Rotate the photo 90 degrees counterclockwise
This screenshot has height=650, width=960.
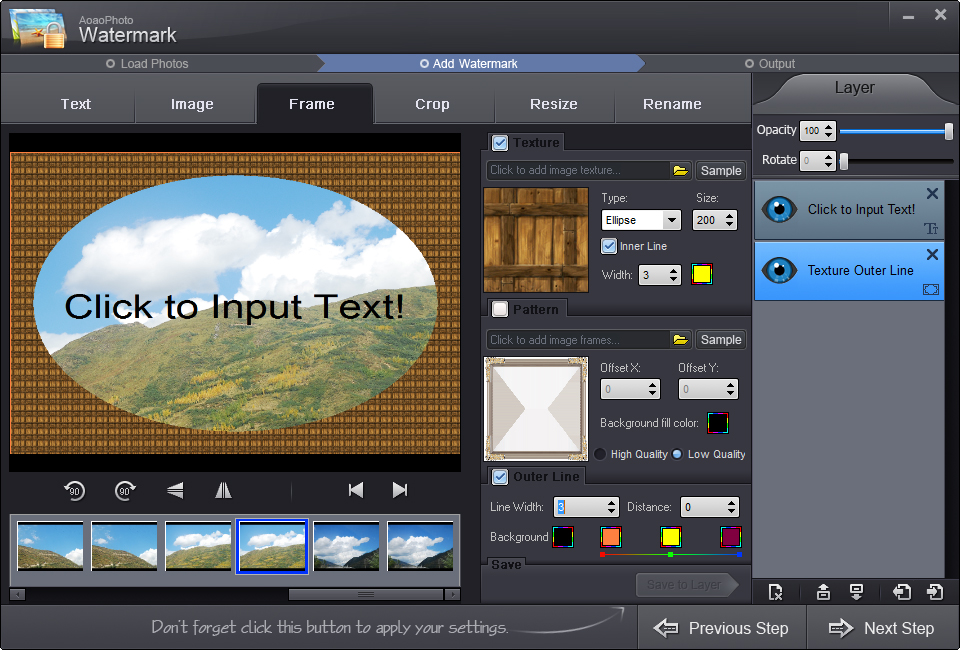(x=74, y=490)
